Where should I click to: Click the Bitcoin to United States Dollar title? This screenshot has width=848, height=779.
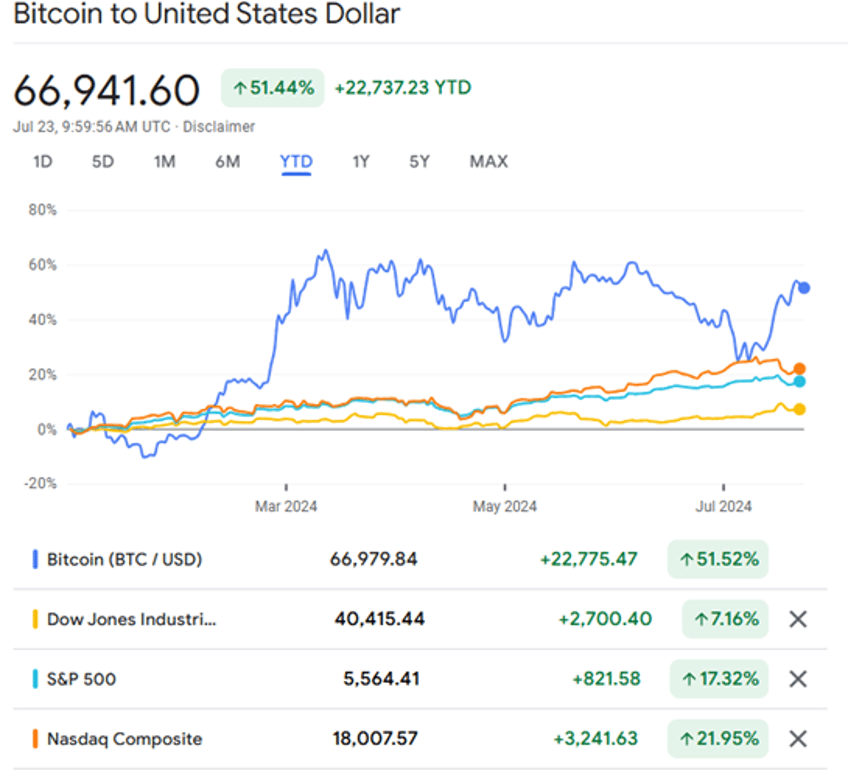pyautogui.click(x=207, y=14)
